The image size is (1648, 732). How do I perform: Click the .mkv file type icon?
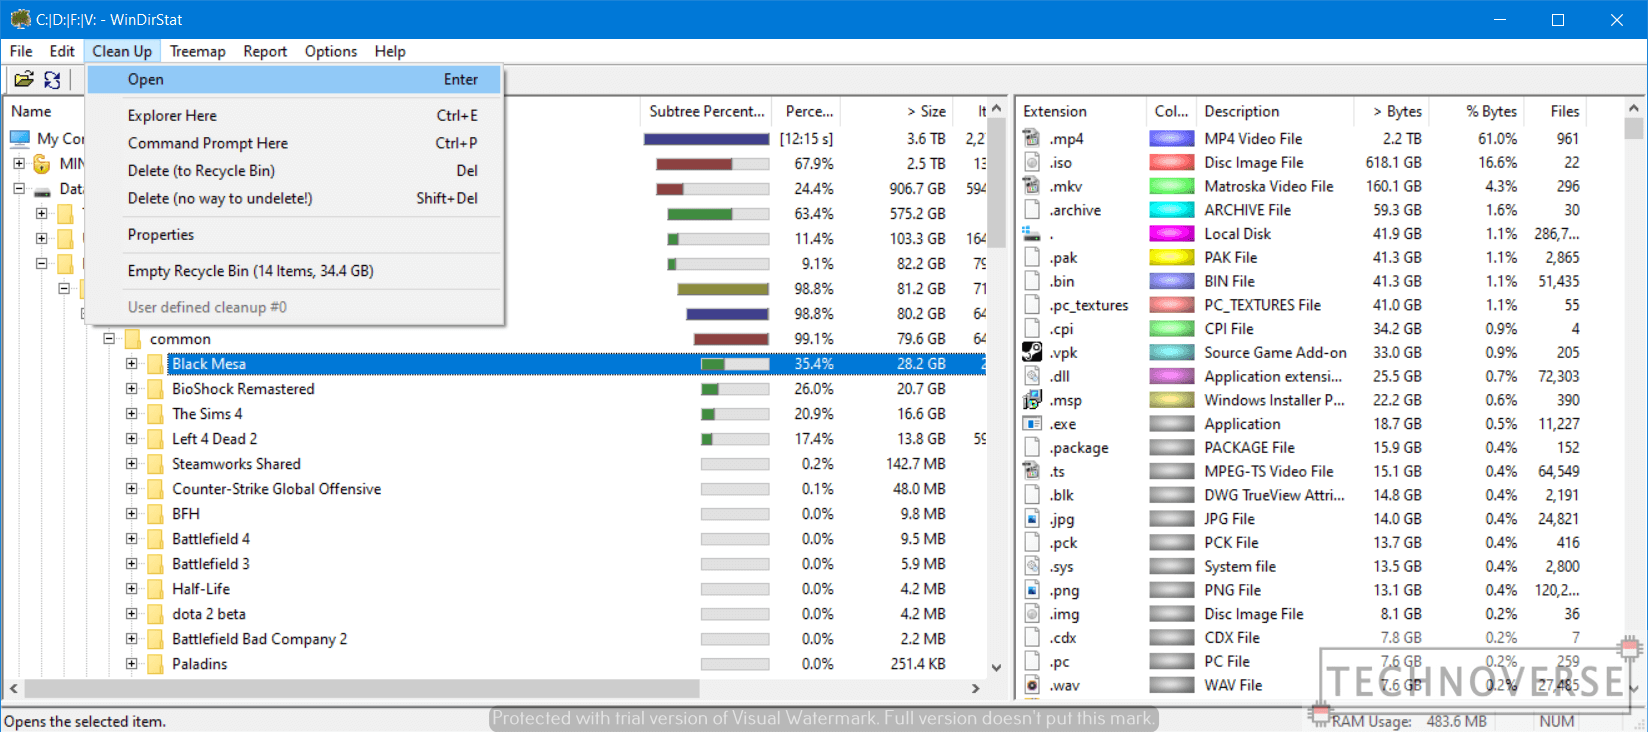(1032, 186)
